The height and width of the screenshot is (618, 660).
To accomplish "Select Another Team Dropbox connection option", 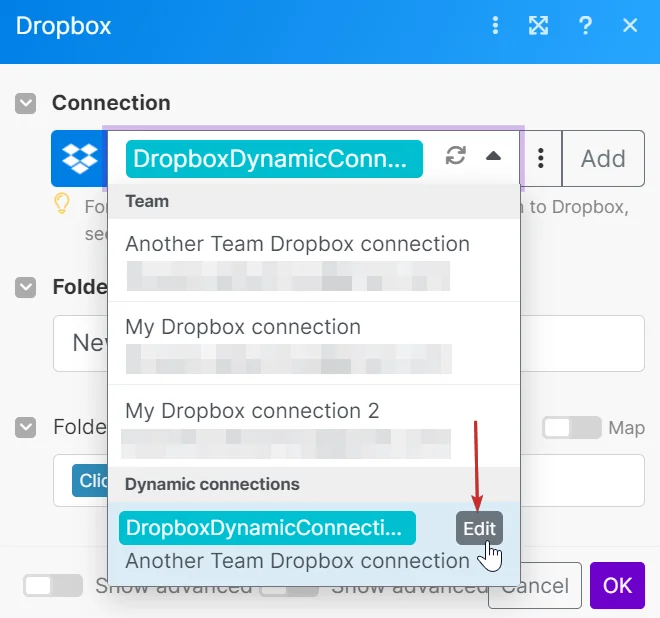I will pos(314,260).
